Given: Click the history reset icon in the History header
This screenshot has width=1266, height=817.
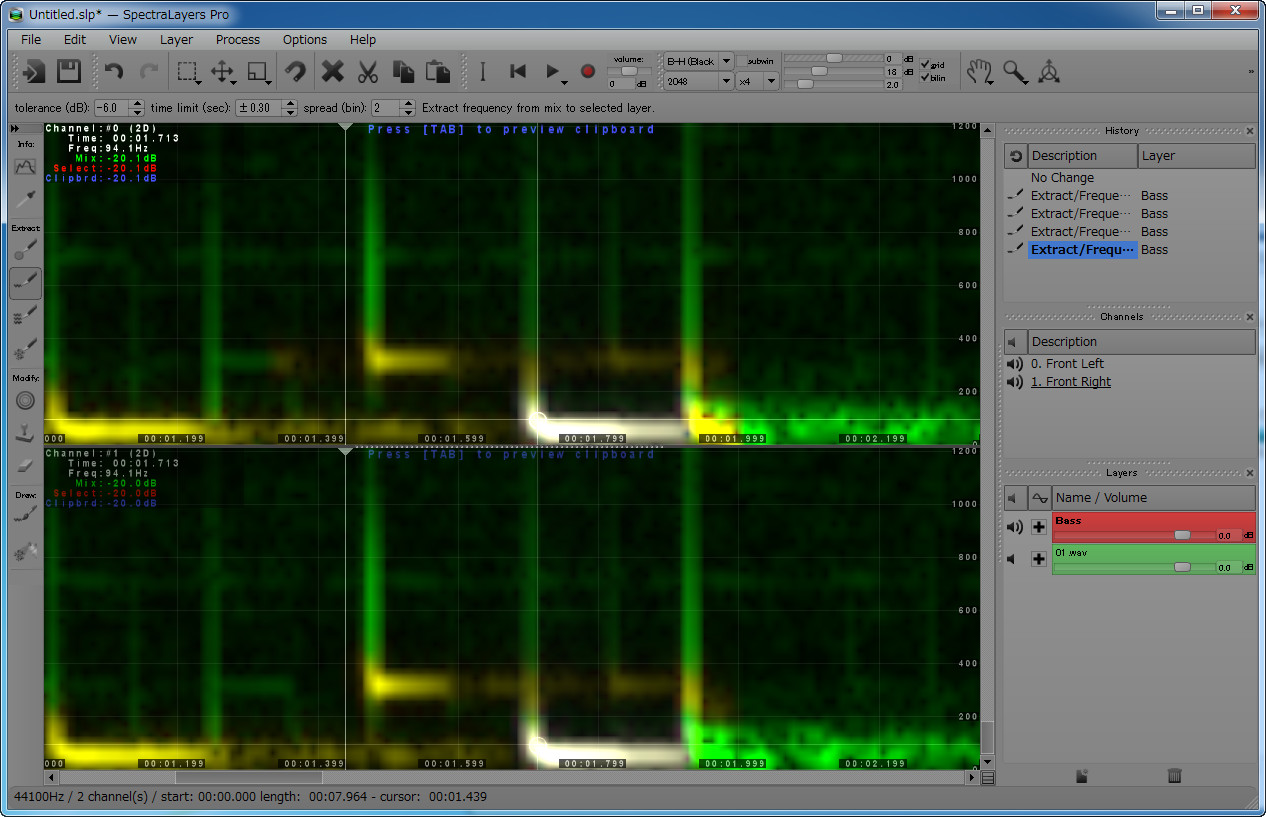Looking at the screenshot, I should pyautogui.click(x=1015, y=156).
